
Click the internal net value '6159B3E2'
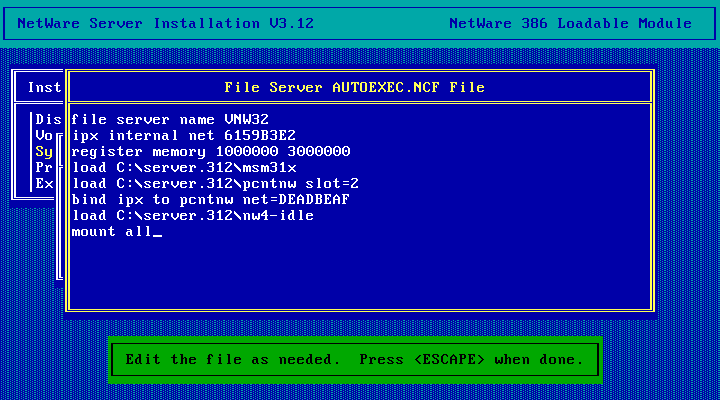(260, 135)
